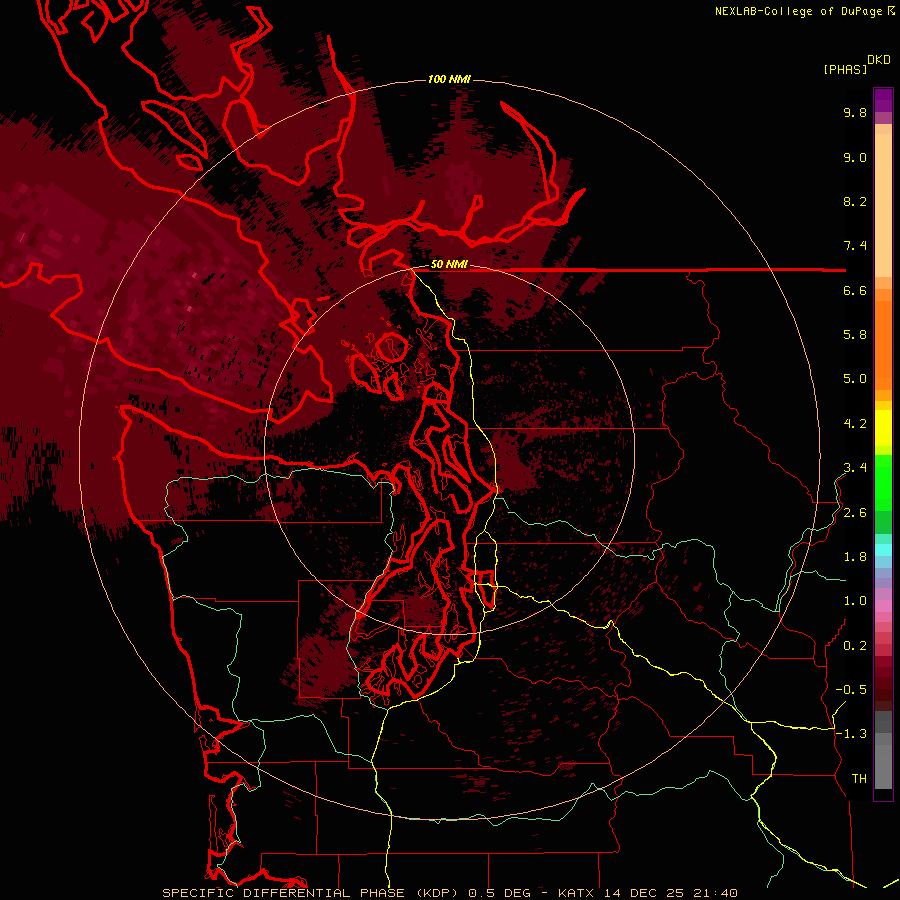Click the 5.8 legend value
Image resolution: width=900 pixels, height=900 pixels.
pos(855,335)
